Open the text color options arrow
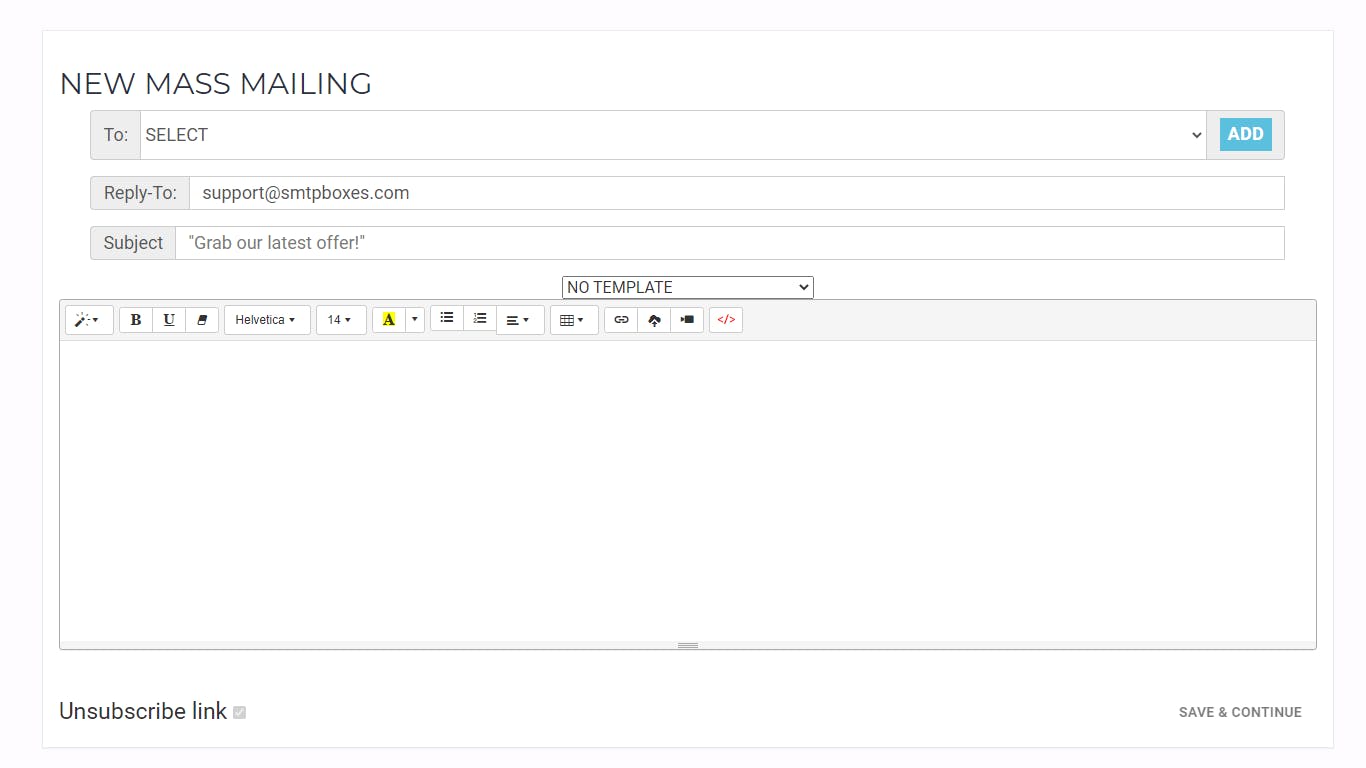The image size is (1366, 768). pos(415,320)
